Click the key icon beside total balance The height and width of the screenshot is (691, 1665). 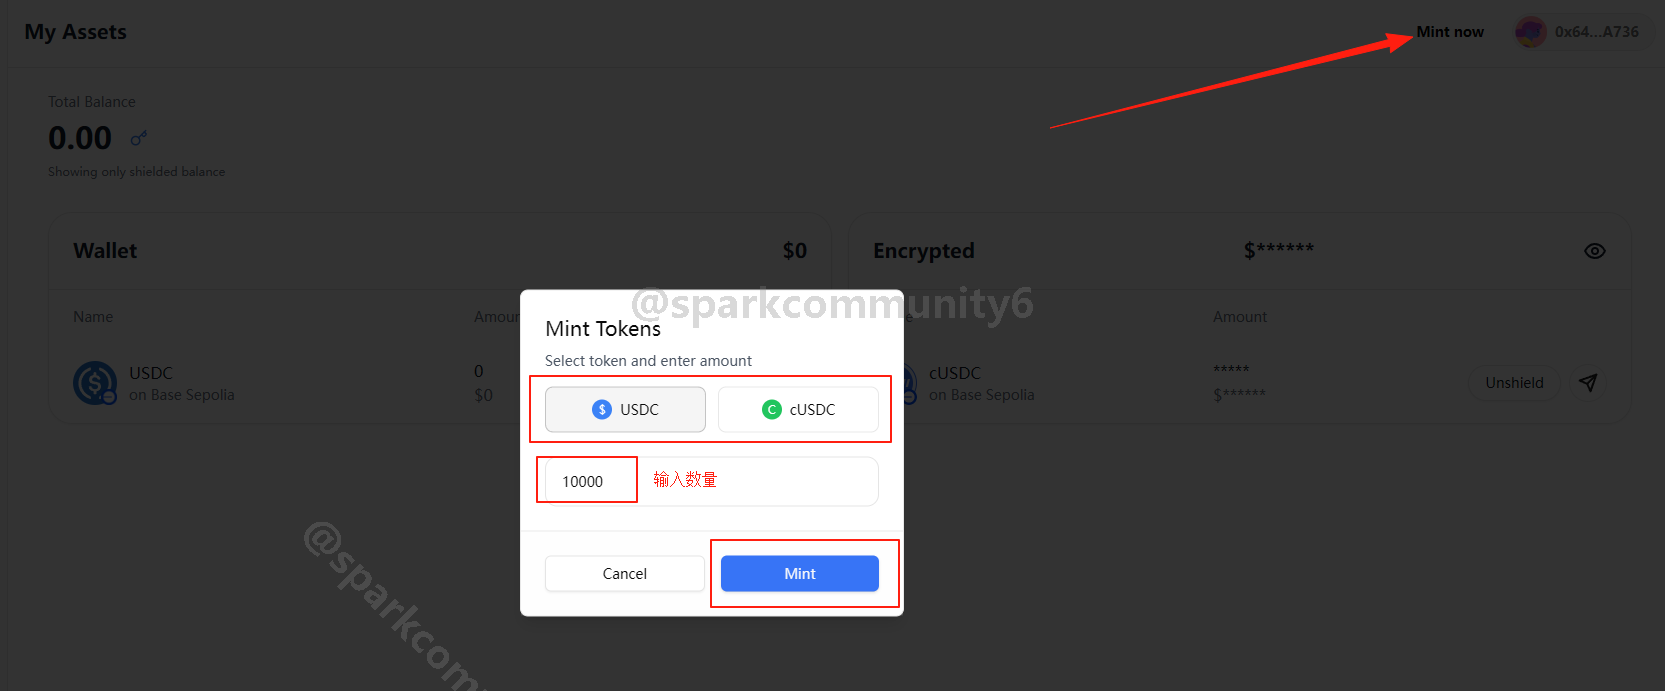[139, 138]
